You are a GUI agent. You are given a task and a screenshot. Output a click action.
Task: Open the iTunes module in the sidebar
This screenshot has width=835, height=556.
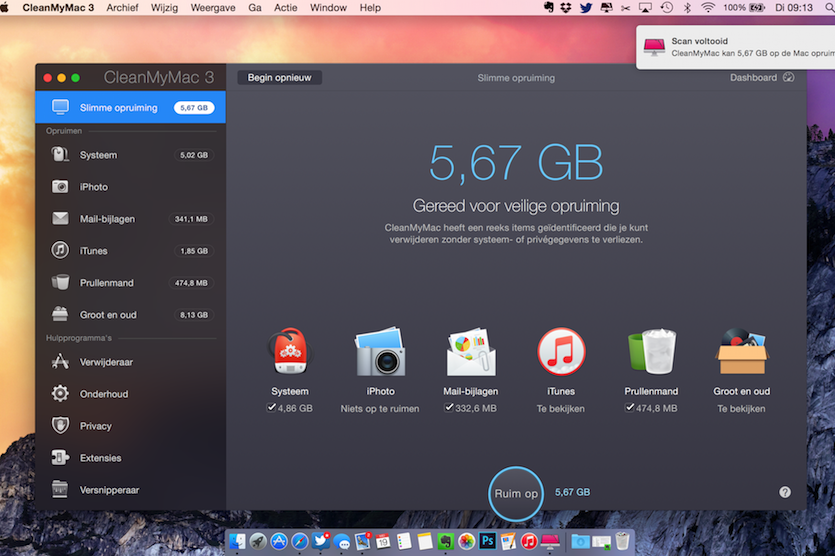tap(130, 251)
